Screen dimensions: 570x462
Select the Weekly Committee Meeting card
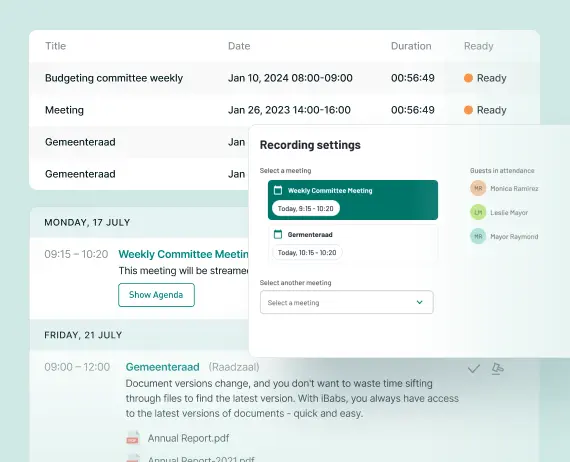[x=353, y=200]
